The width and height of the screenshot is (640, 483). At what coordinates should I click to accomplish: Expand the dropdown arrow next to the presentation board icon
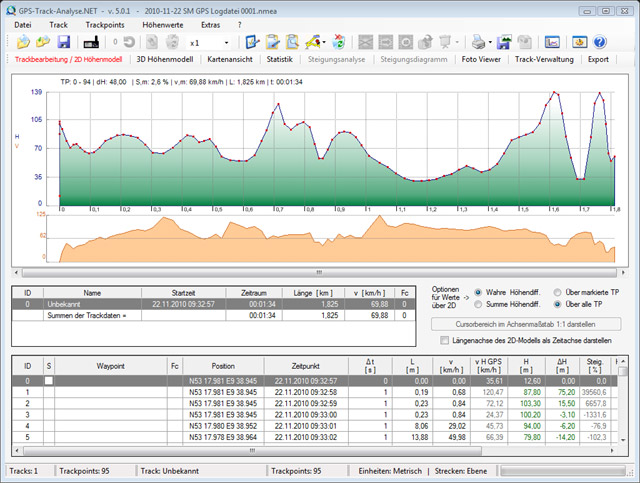coord(457,42)
